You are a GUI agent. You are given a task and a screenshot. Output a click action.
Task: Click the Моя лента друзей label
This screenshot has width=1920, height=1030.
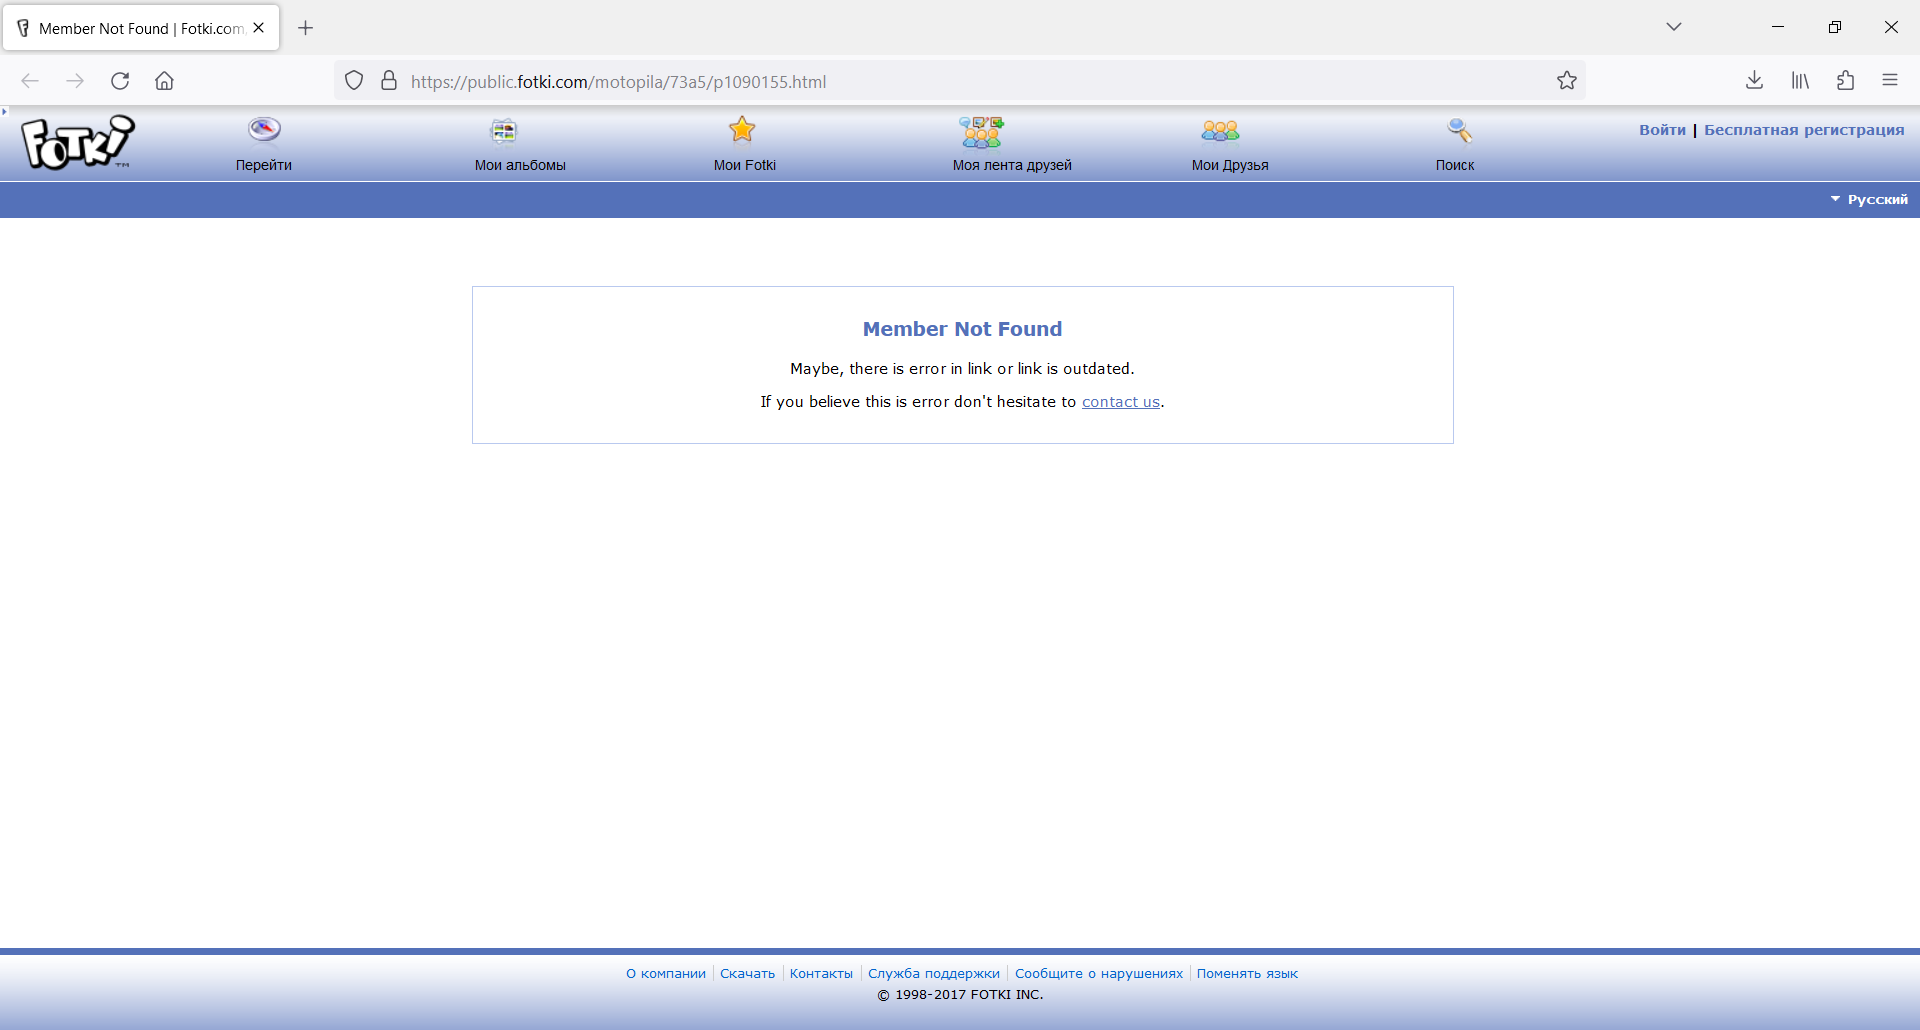click(1012, 165)
